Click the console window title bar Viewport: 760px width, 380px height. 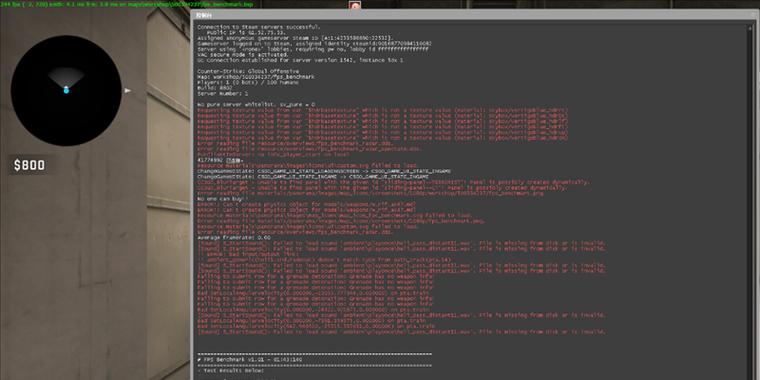pyautogui.click(x=475, y=15)
